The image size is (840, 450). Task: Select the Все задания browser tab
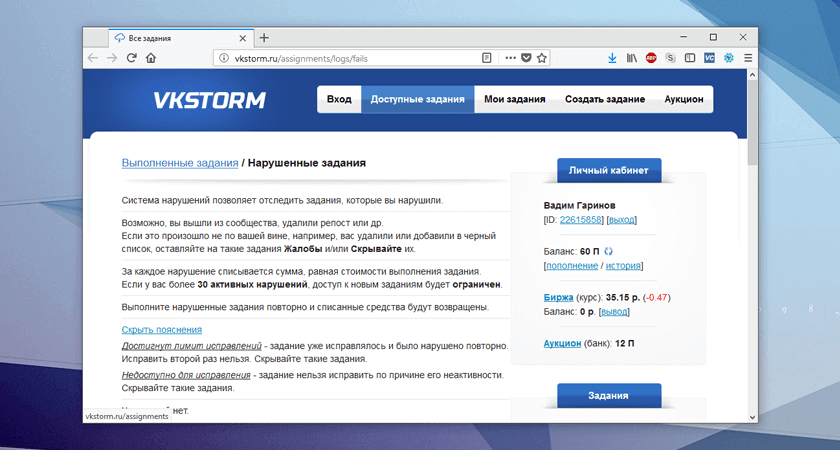pos(181,39)
